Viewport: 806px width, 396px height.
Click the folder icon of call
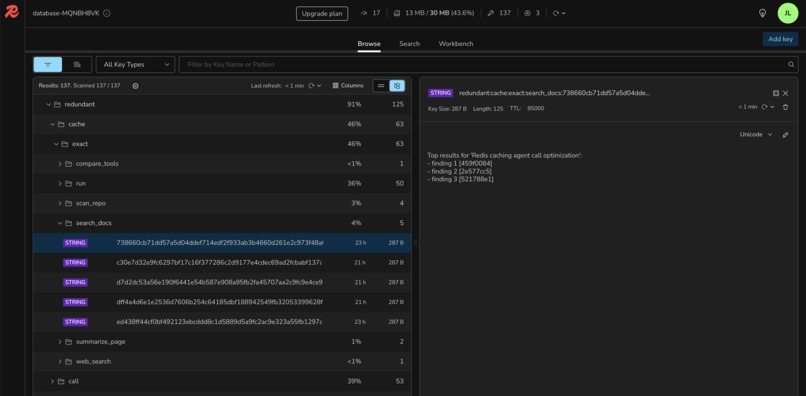pos(61,381)
